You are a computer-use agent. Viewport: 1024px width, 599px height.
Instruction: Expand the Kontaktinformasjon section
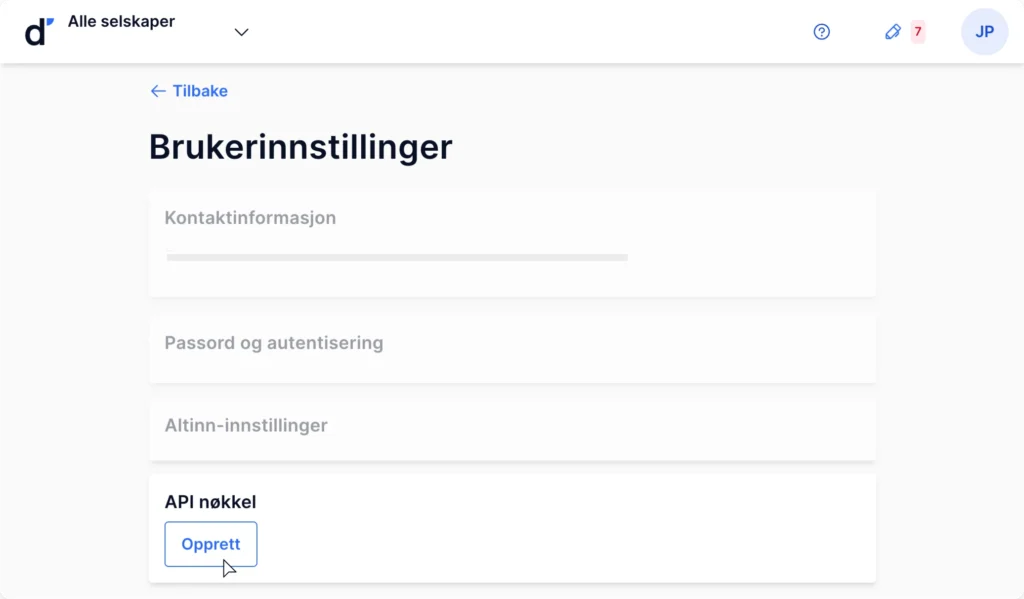[x=512, y=244]
